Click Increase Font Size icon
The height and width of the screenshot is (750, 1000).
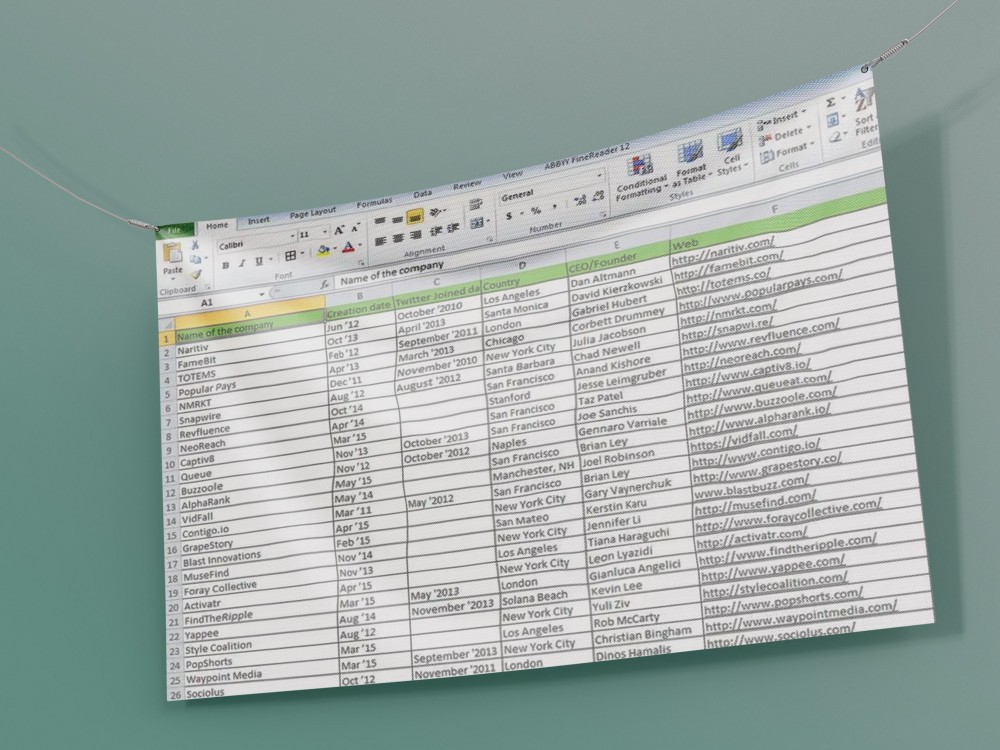(339, 230)
